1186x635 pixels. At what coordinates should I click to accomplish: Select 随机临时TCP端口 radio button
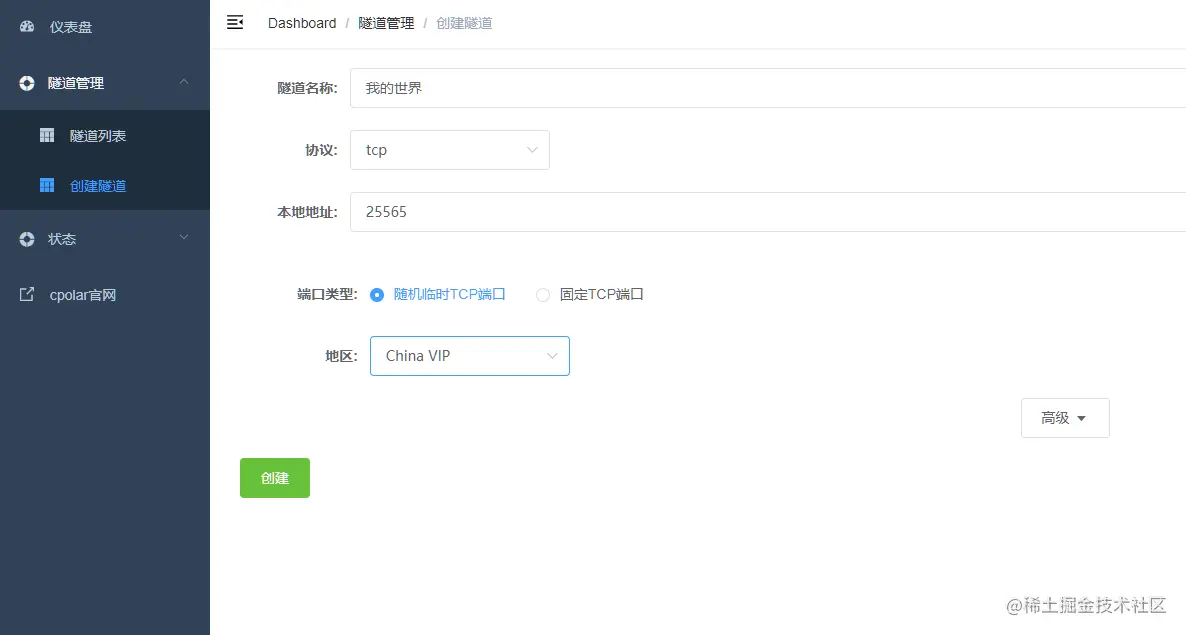click(377, 295)
